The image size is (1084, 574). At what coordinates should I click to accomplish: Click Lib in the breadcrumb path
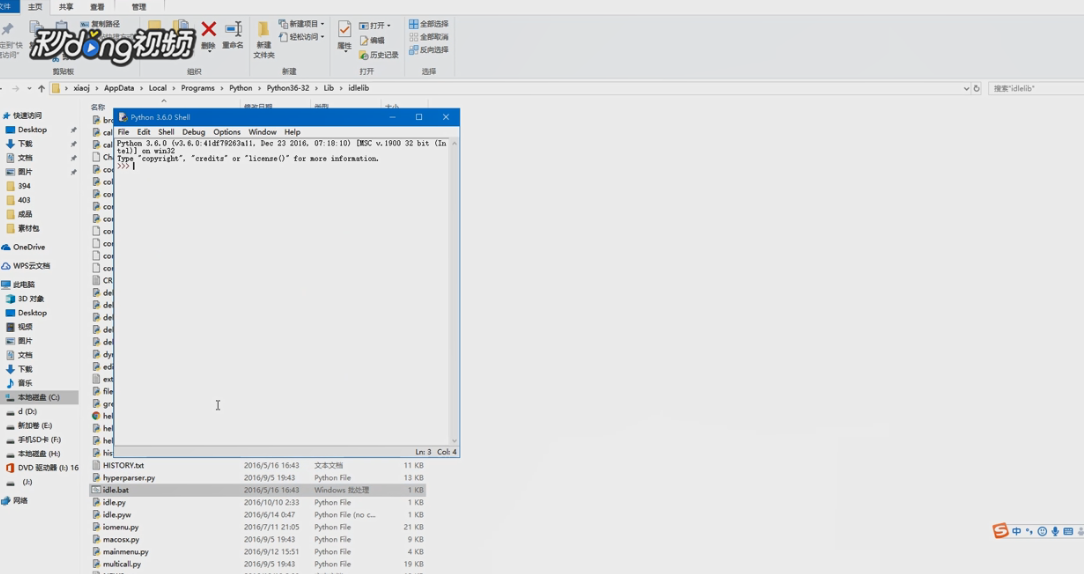click(328, 89)
